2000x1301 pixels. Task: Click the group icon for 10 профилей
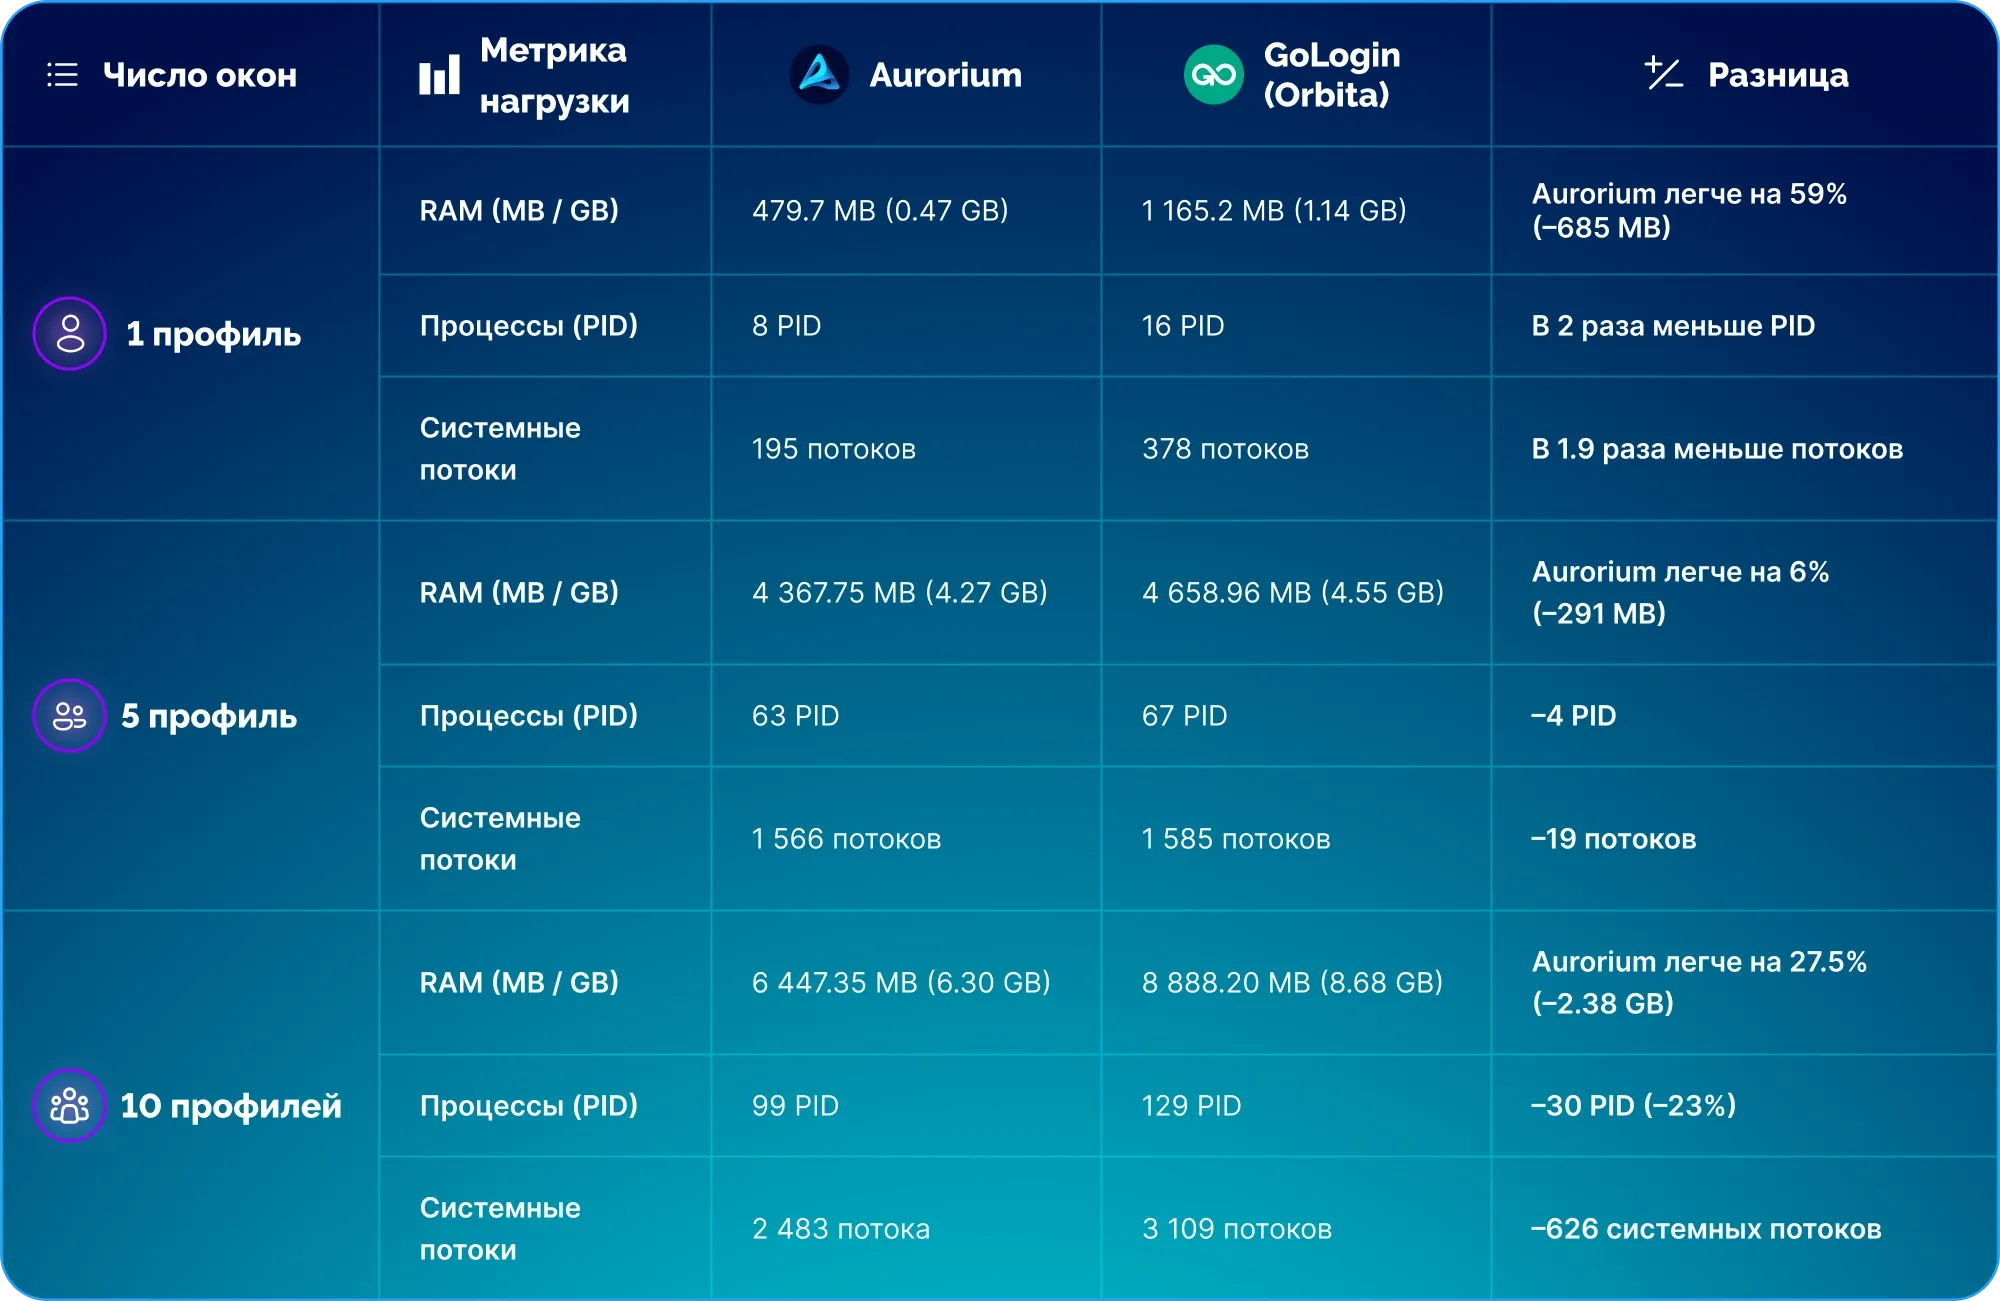[x=69, y=1105]
